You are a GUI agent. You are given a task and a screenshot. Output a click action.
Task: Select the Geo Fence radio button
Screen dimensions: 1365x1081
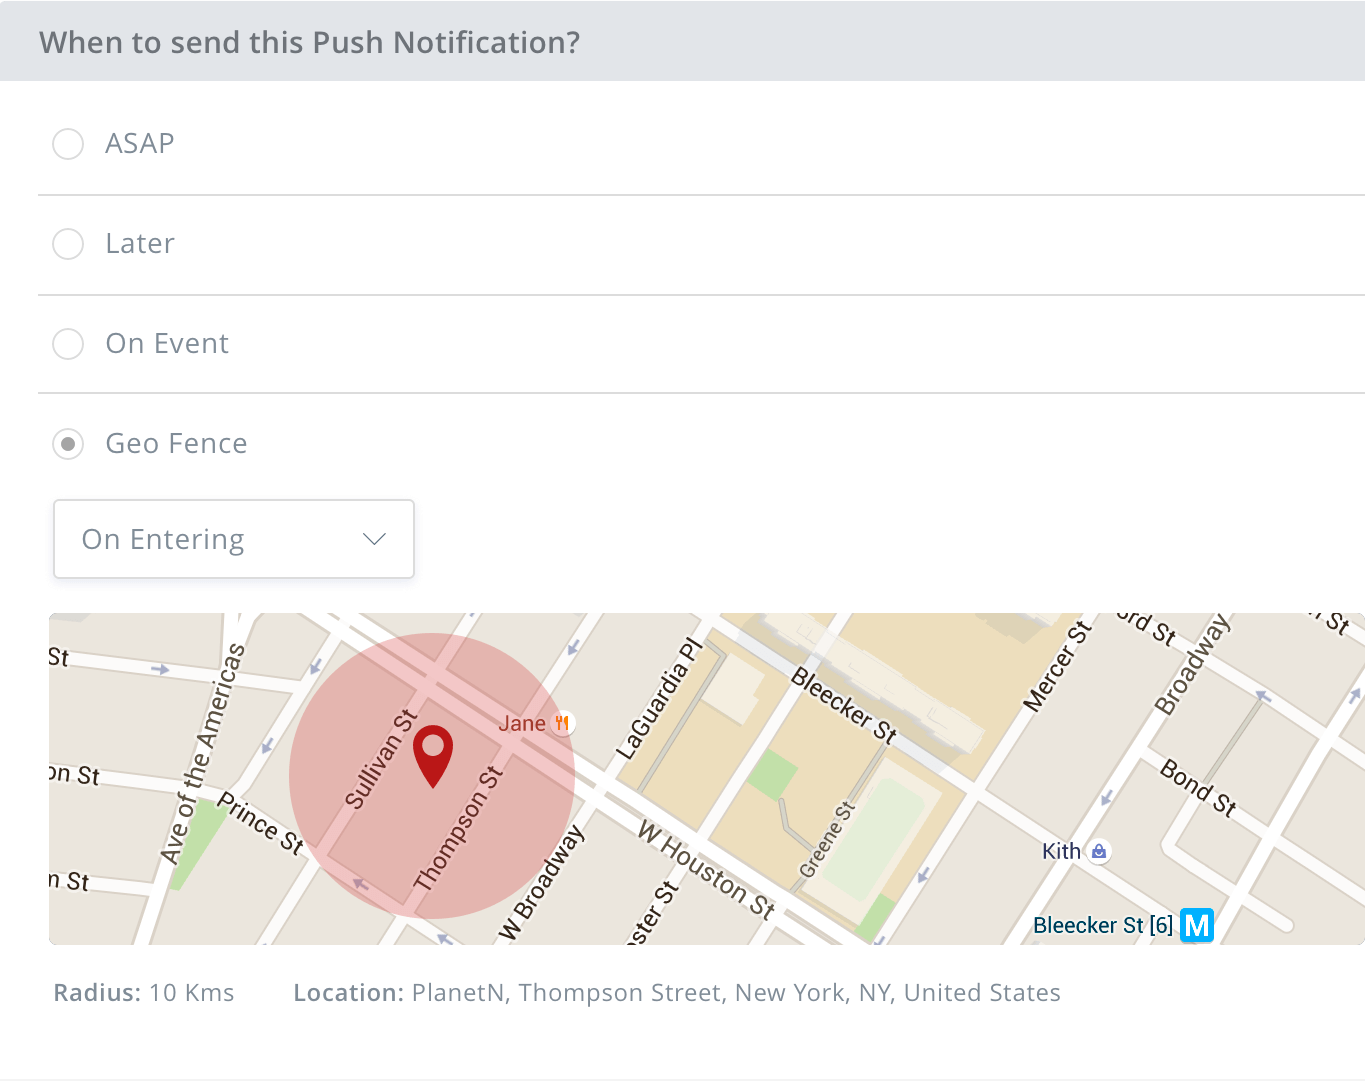[68, 444]
